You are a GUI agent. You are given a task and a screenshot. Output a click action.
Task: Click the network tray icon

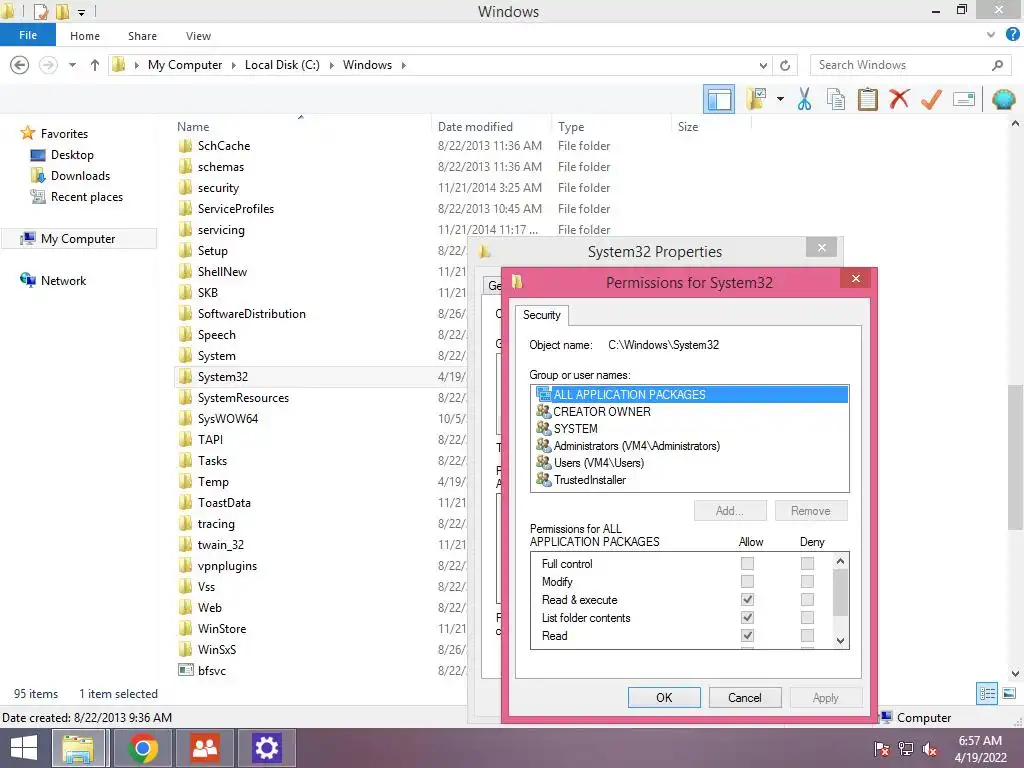click(906, 749)
